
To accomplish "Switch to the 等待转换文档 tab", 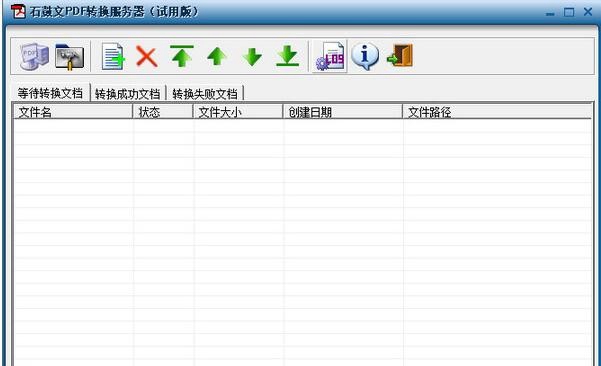I will click(x=50, y=93).
